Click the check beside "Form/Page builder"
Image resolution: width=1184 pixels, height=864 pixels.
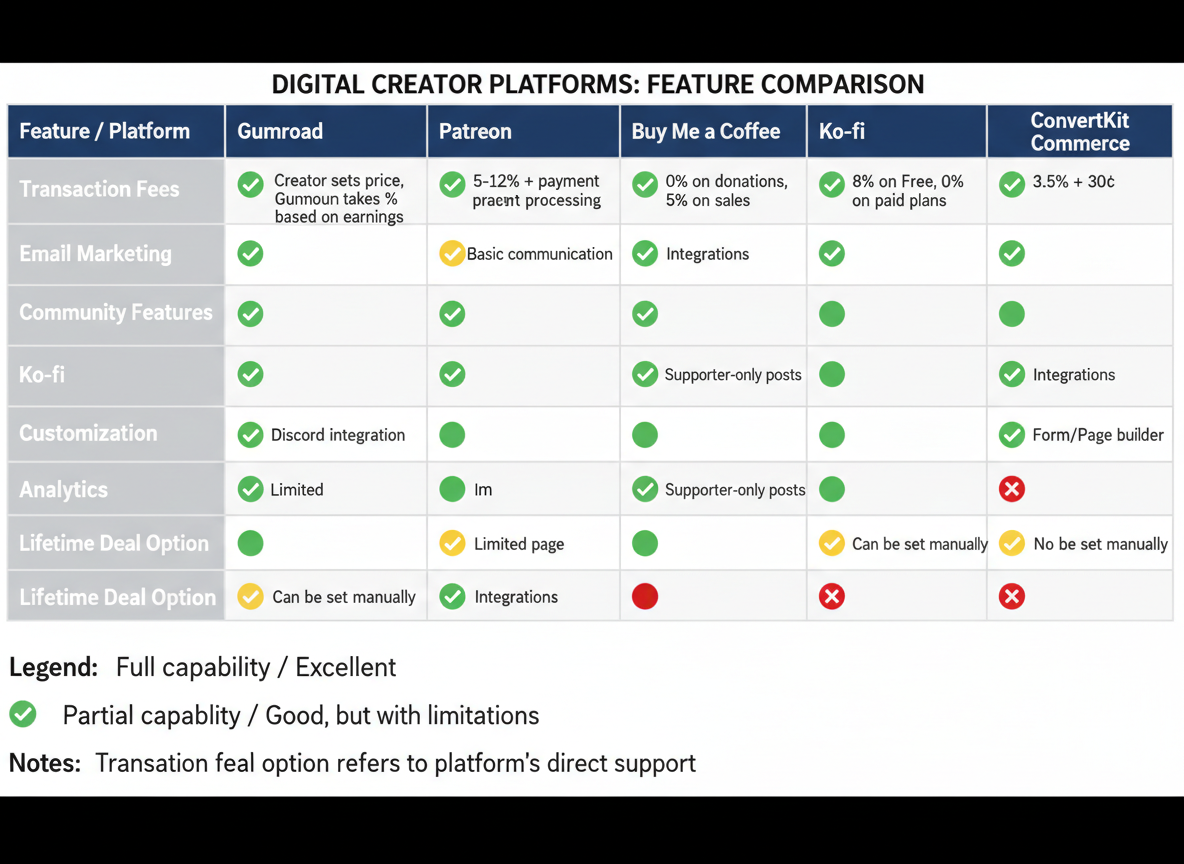pos(1012,435)
